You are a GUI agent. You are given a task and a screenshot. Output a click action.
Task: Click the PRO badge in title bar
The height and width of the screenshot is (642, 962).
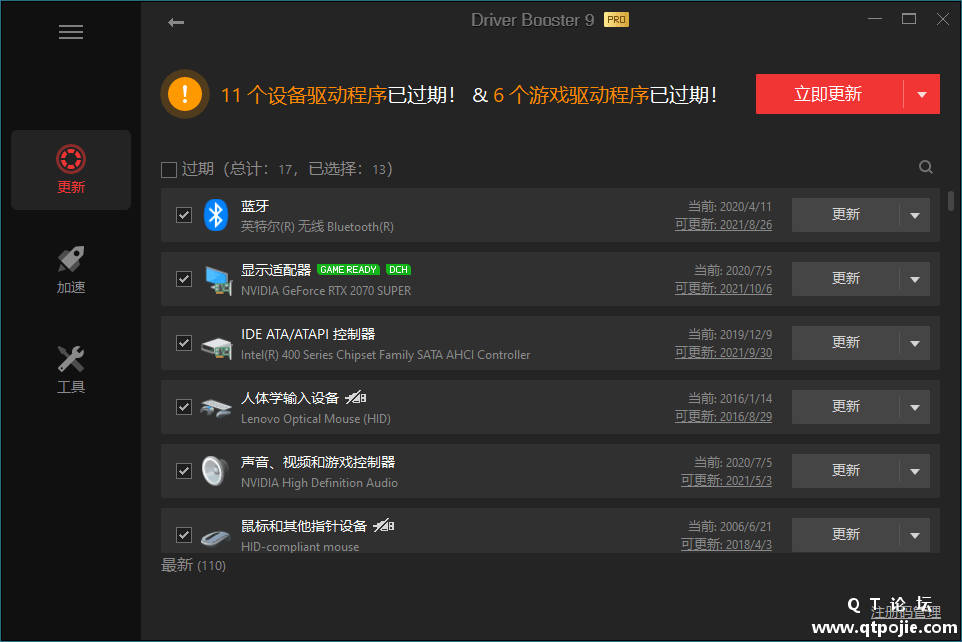(616, 20)
